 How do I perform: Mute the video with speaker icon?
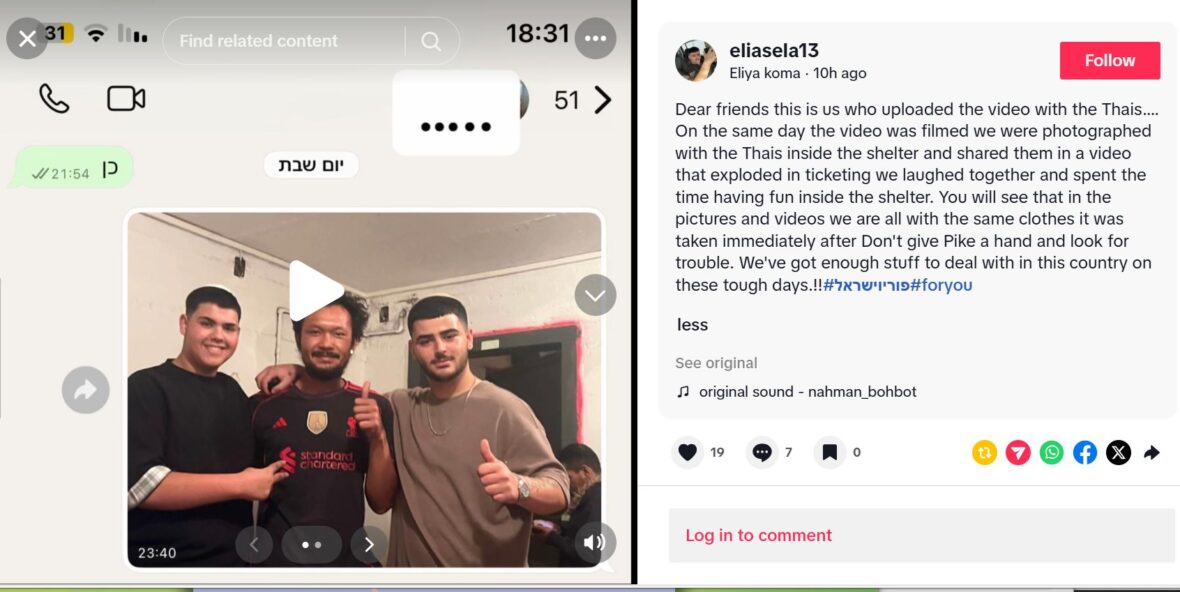595,542
